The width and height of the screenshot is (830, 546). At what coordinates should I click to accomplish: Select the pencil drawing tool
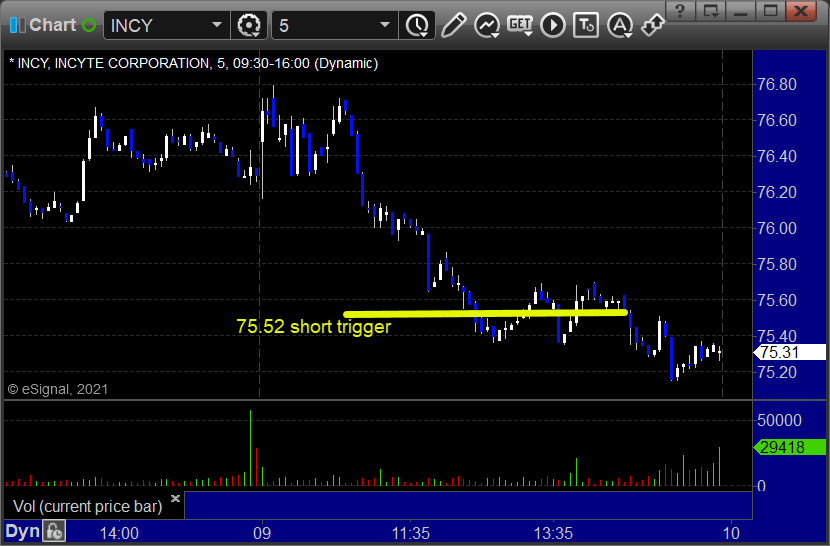453,25
